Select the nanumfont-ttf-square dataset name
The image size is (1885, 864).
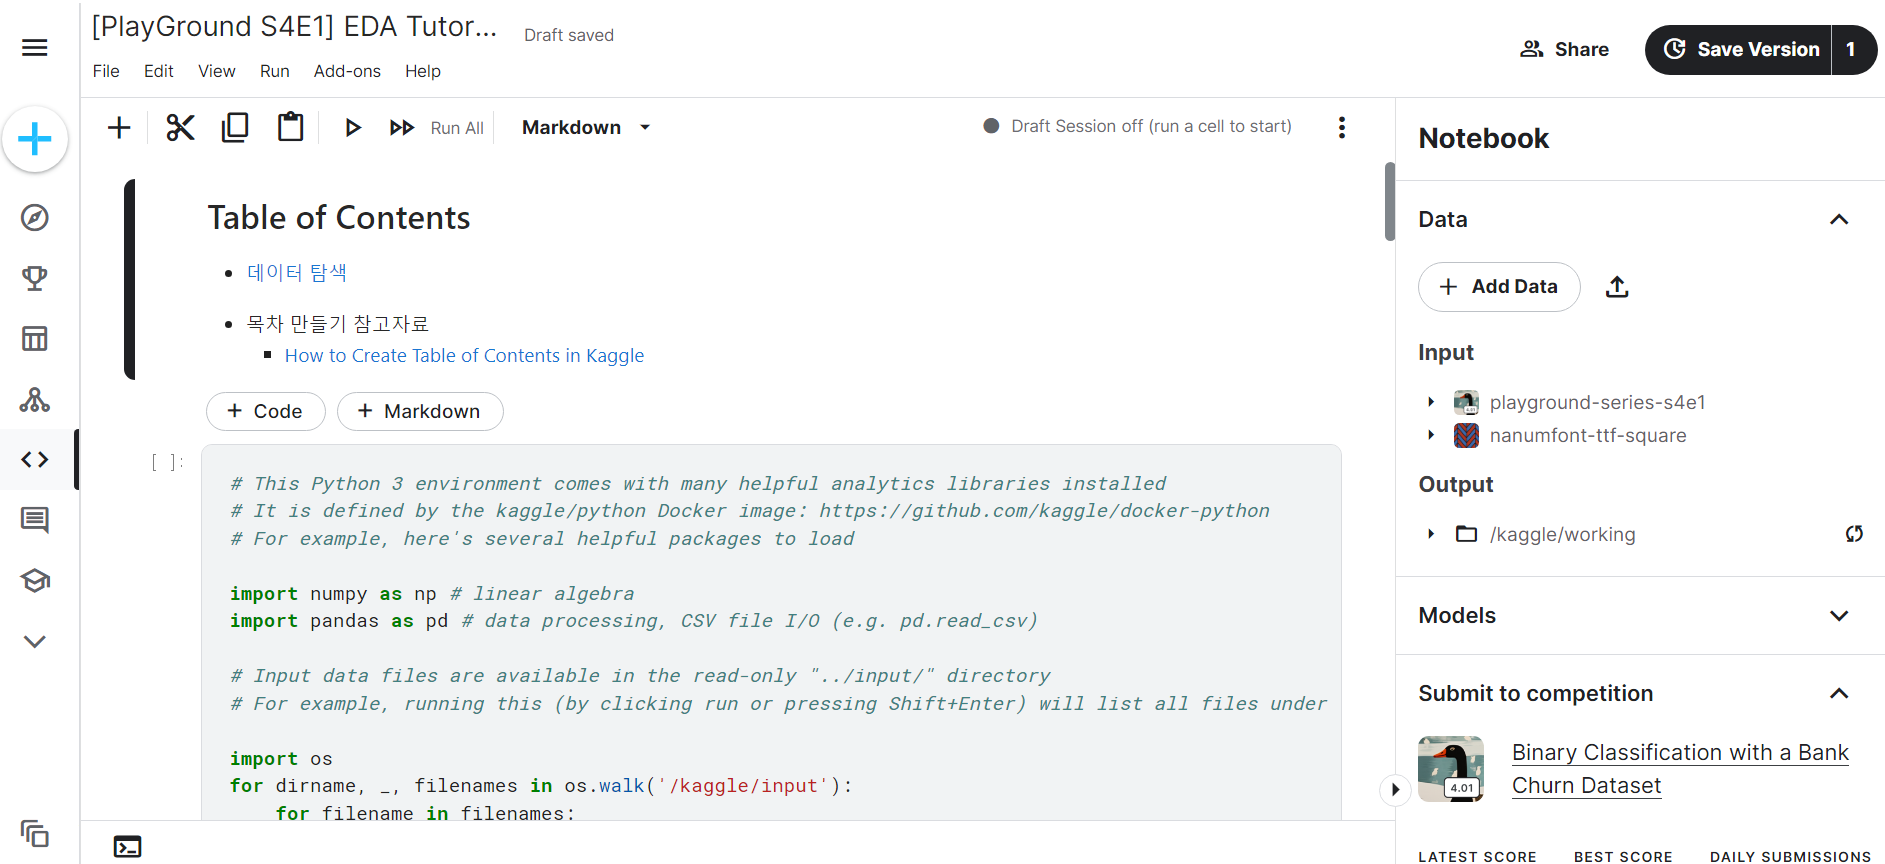pyautogui.click(x=1588, y=435)
